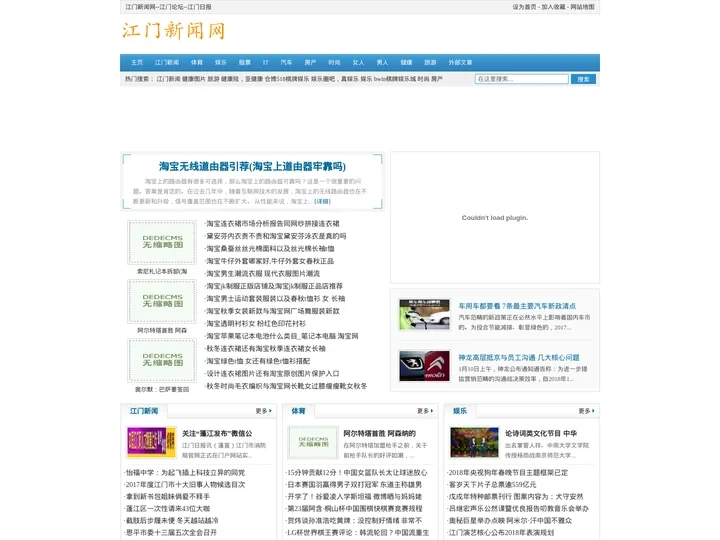The image size is (720, 540).
Task: Open the electric car charging thumbnail
Action: 424,315
